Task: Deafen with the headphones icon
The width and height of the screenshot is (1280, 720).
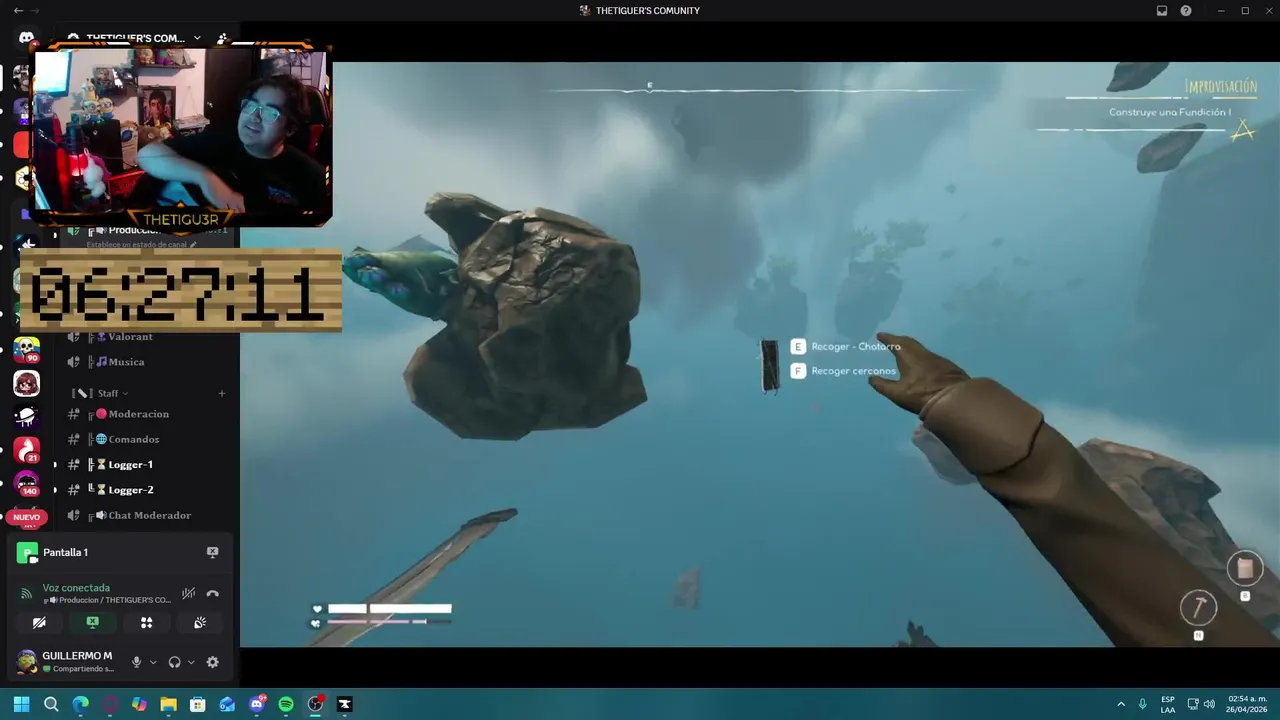Action: pos(175,662)
